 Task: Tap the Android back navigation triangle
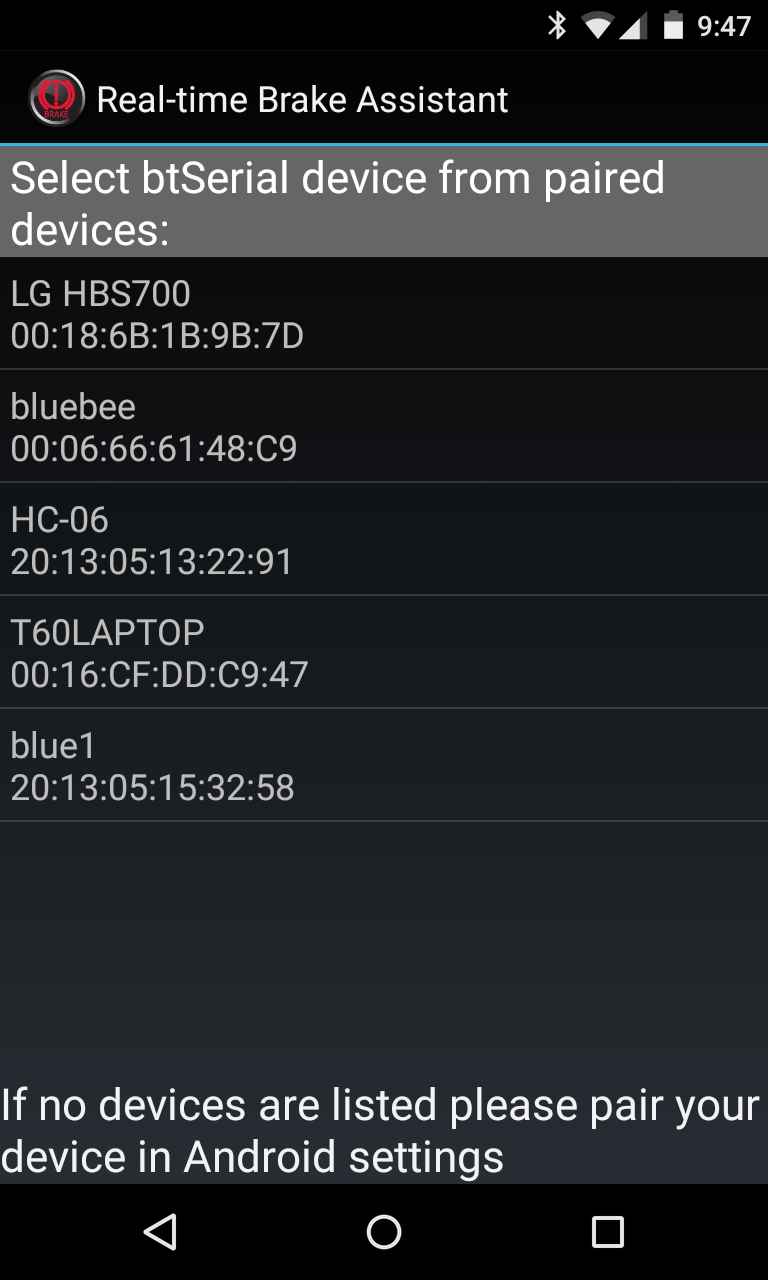[160, 1232]
